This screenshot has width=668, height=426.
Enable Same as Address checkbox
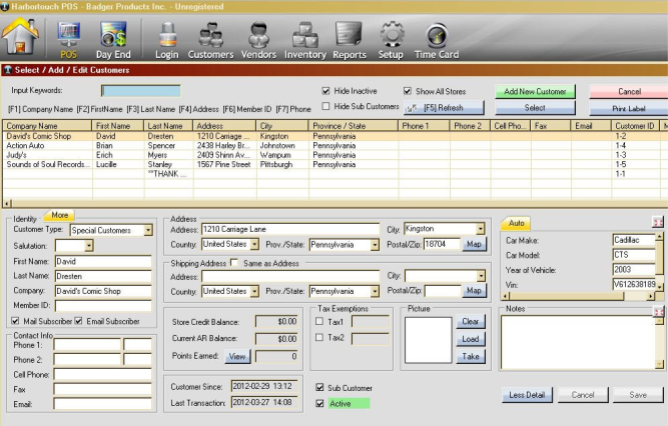(233, 263)
